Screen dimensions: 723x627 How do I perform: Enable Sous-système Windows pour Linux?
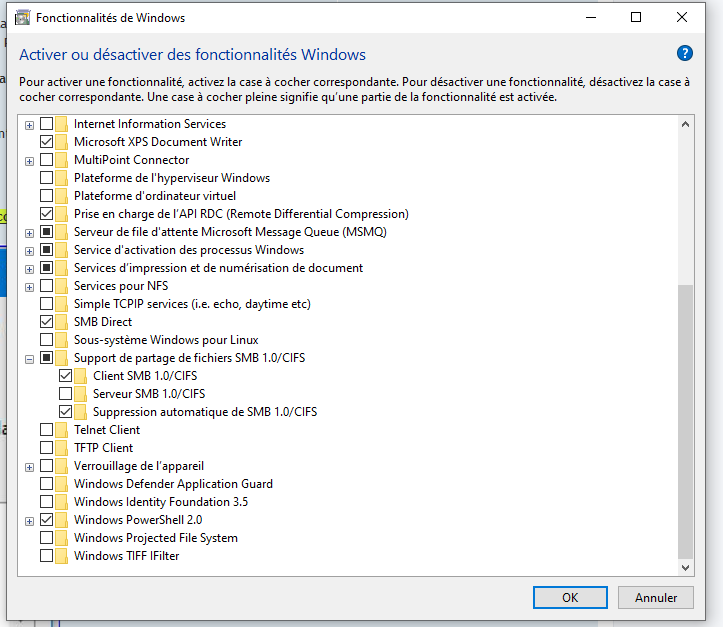pos(47,339)
